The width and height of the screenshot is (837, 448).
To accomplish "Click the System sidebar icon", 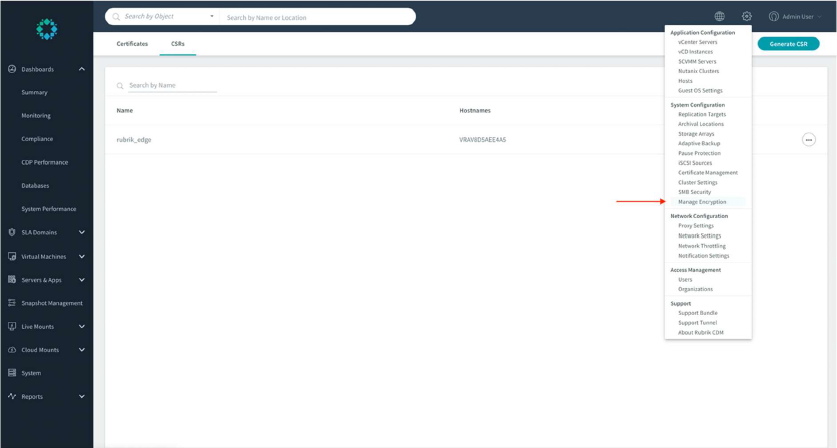I will coord(12,373).
